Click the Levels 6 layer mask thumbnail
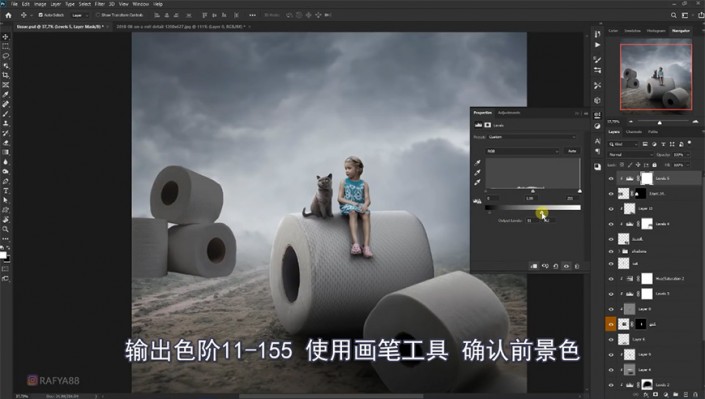This screenshot has height=399, width=705. pos(647,179)
